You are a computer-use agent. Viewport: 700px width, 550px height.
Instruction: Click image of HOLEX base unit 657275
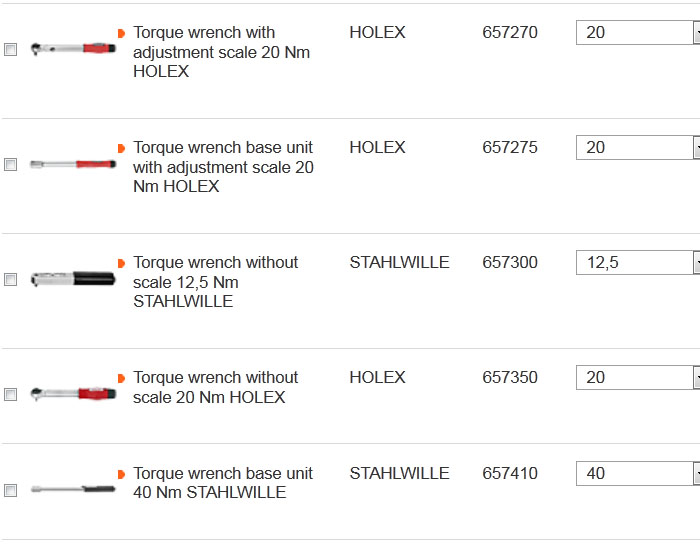73,163
